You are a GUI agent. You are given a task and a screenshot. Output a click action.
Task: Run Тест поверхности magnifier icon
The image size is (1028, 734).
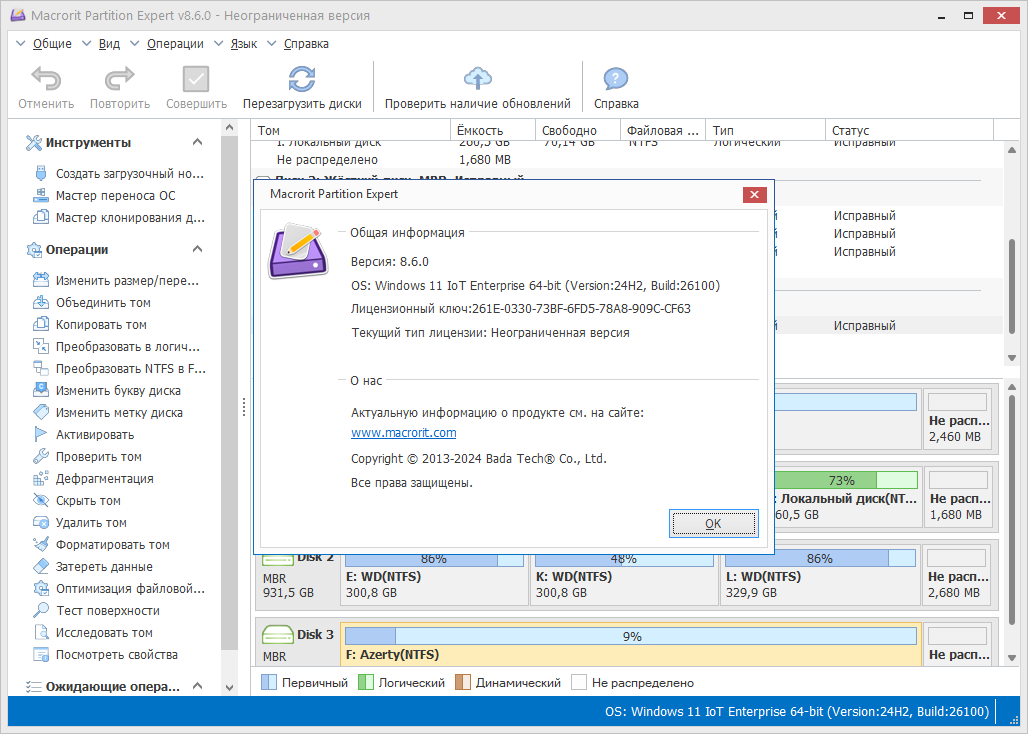(41, 610)
